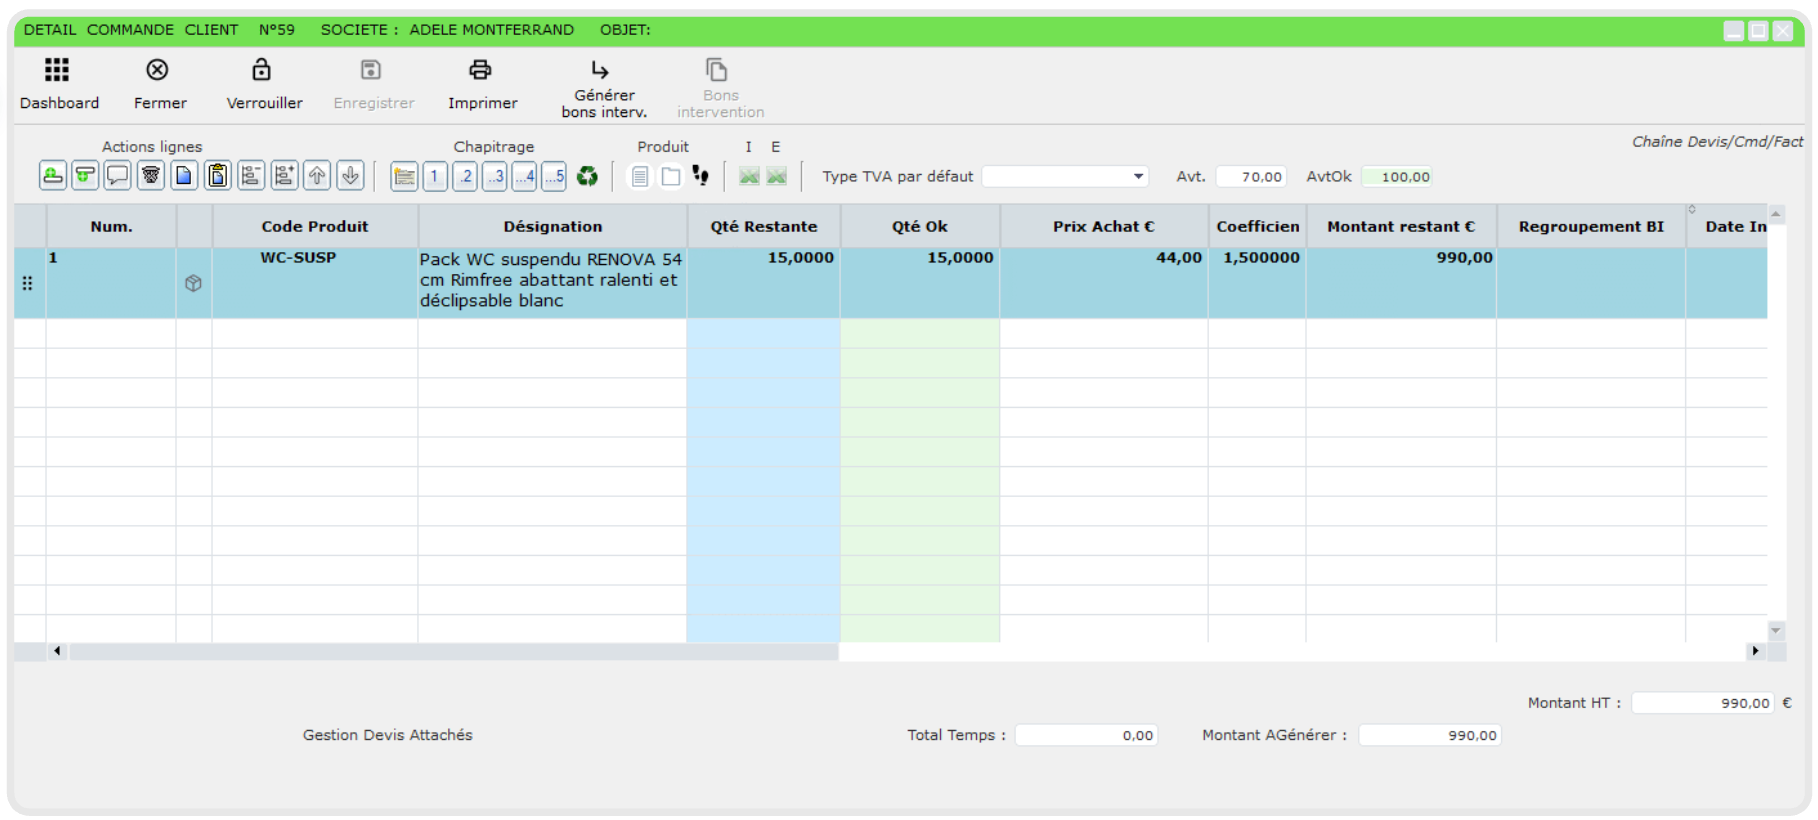Open the Dashboard grid icon

point(57,70)
